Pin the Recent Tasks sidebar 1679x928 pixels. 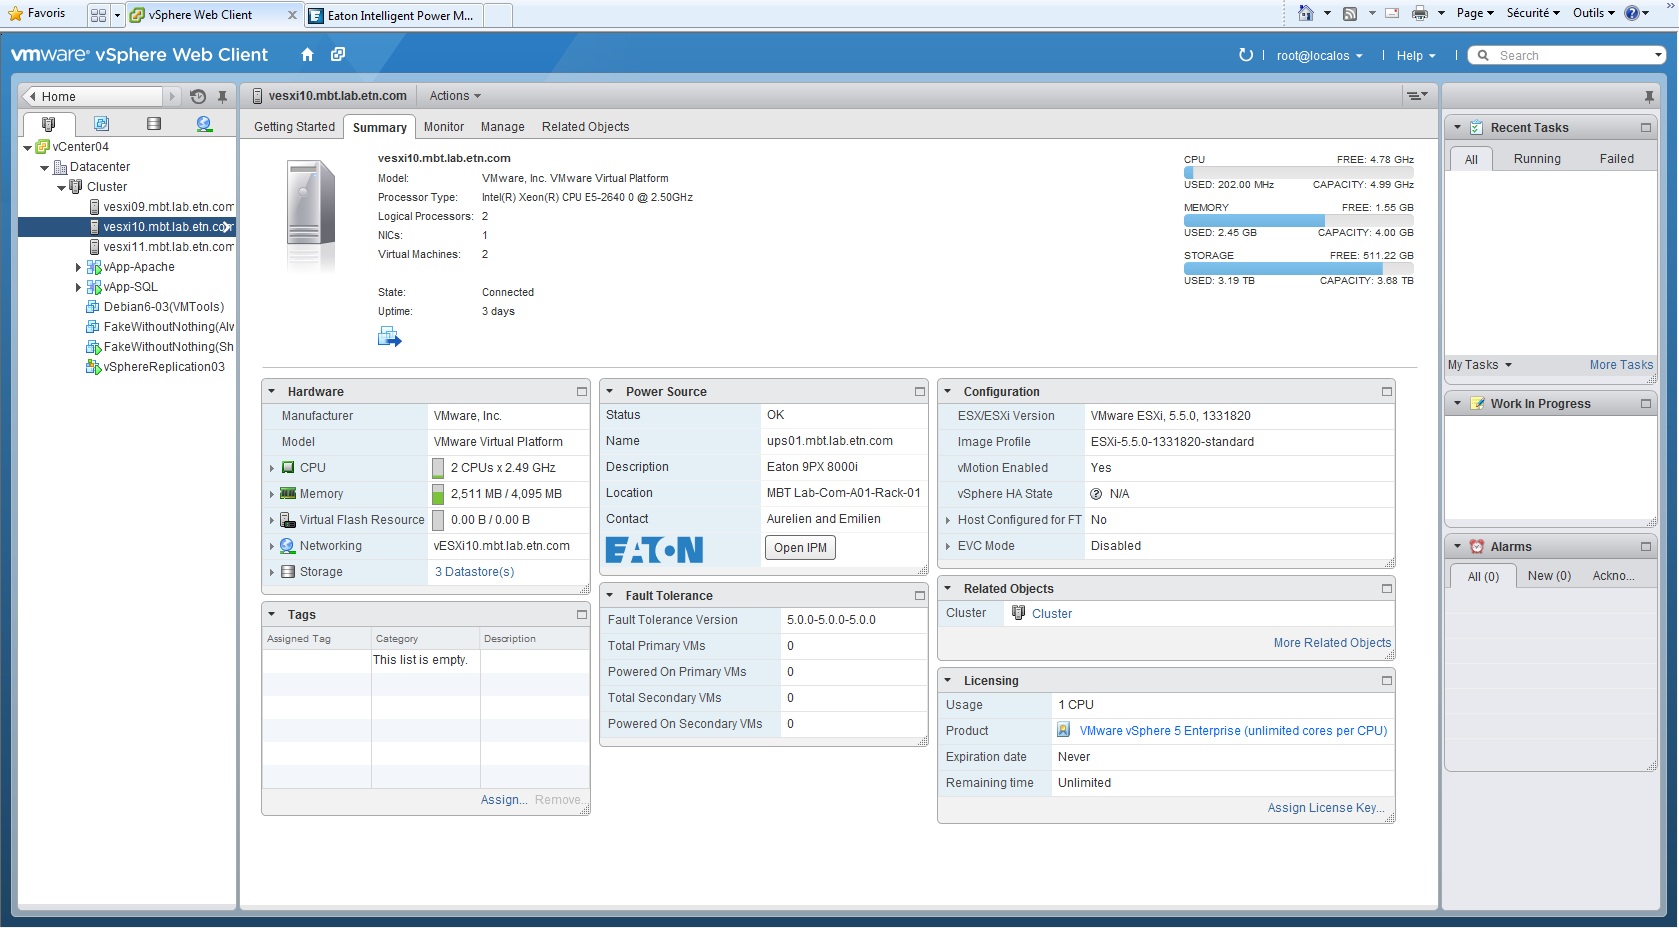[1648, 97]
